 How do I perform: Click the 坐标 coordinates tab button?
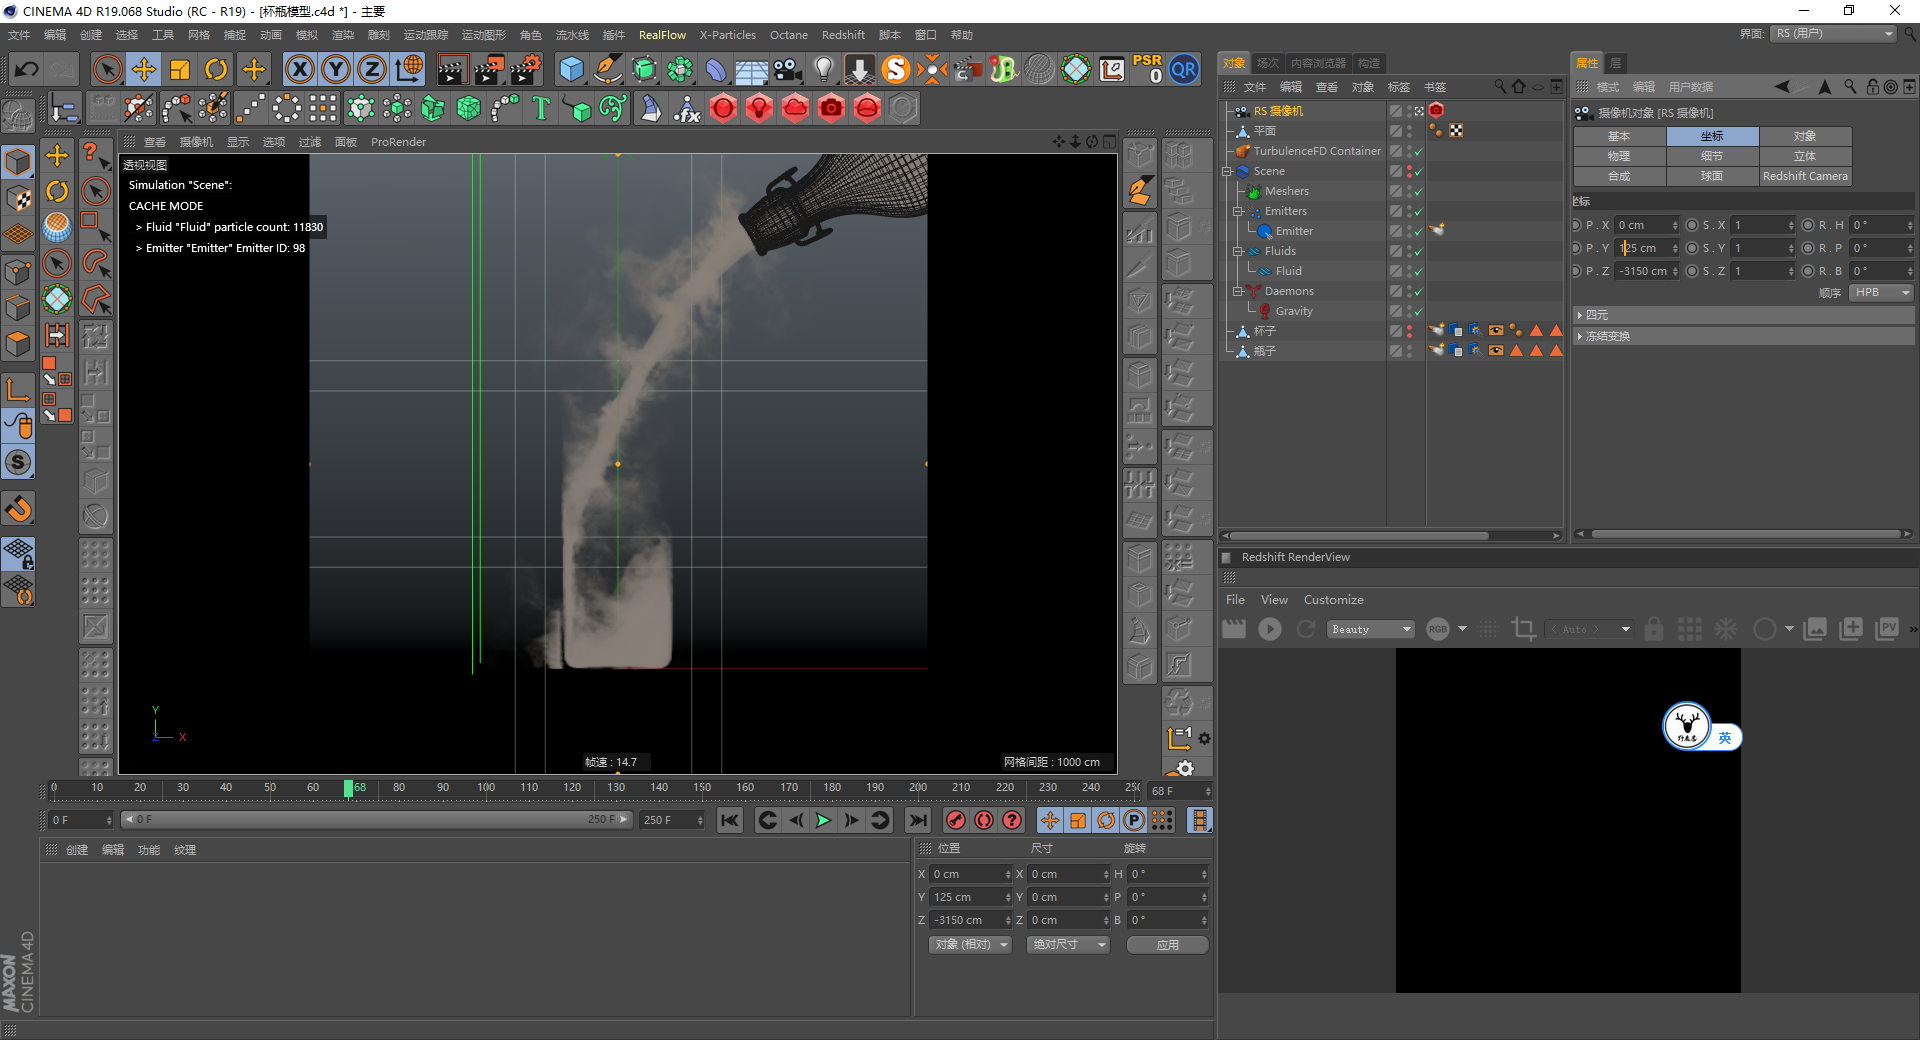[1712, 136]
